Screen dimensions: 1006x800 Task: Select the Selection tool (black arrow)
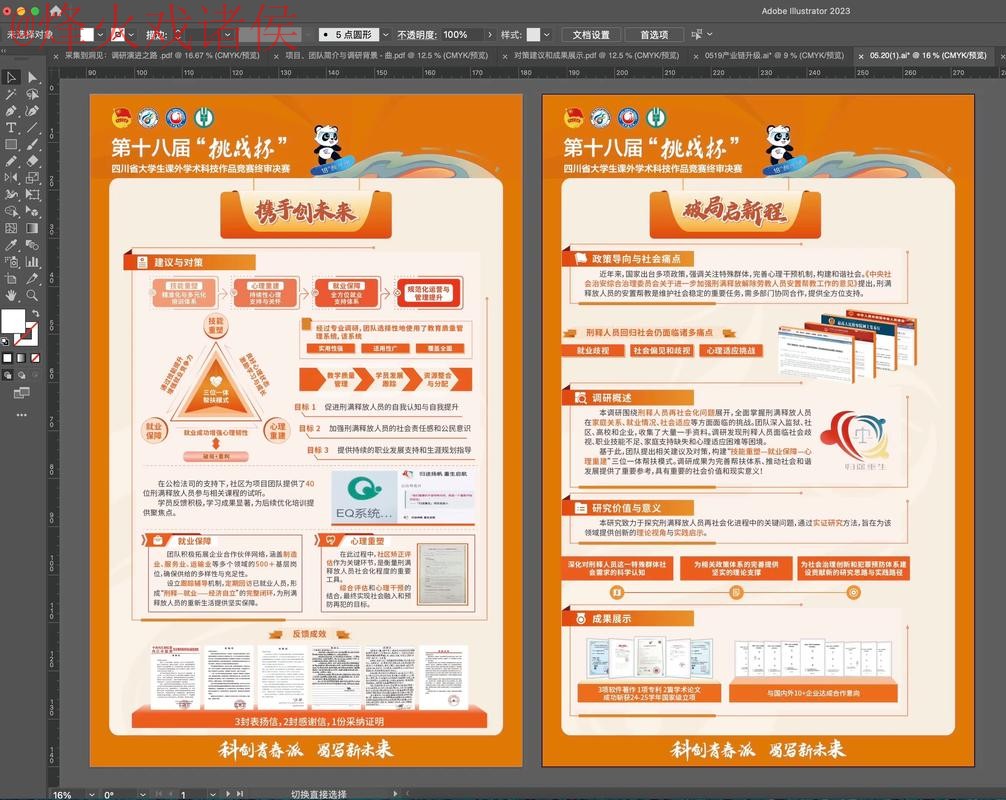click(x=11, y=77)
